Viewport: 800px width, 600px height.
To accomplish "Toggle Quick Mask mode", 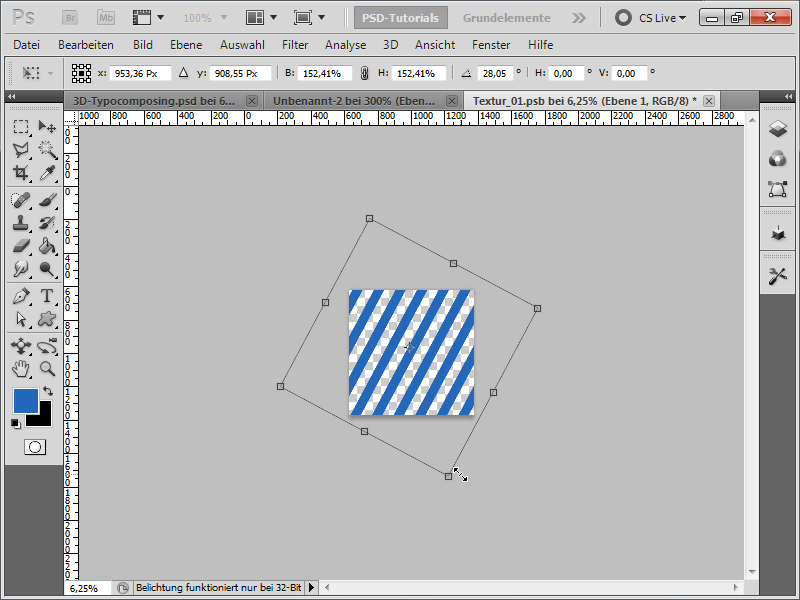I will pos(35,447).
